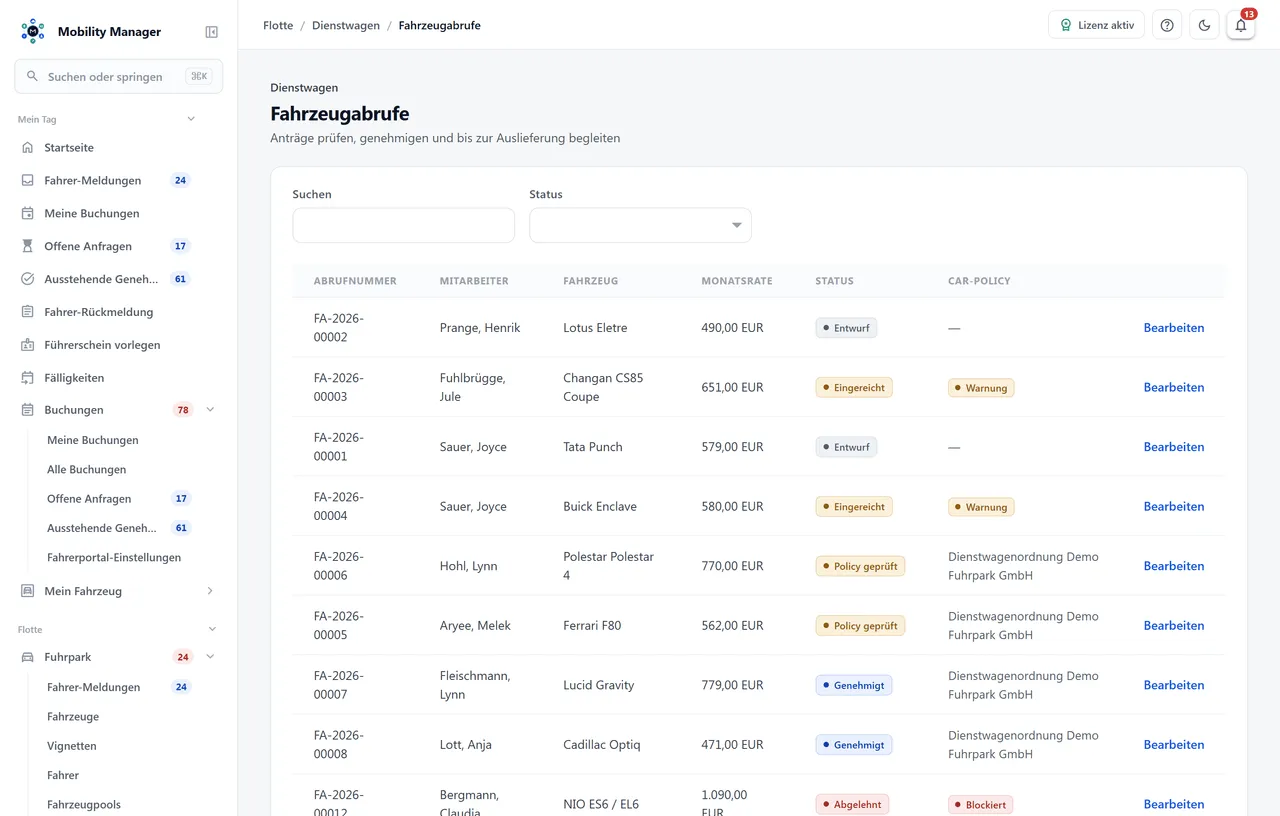This screenshot has height=816, width=1280.
Task: Expand the Mein Fahrzeug submenu chevron
Action: pyautogui.click(x=210, y=591)
